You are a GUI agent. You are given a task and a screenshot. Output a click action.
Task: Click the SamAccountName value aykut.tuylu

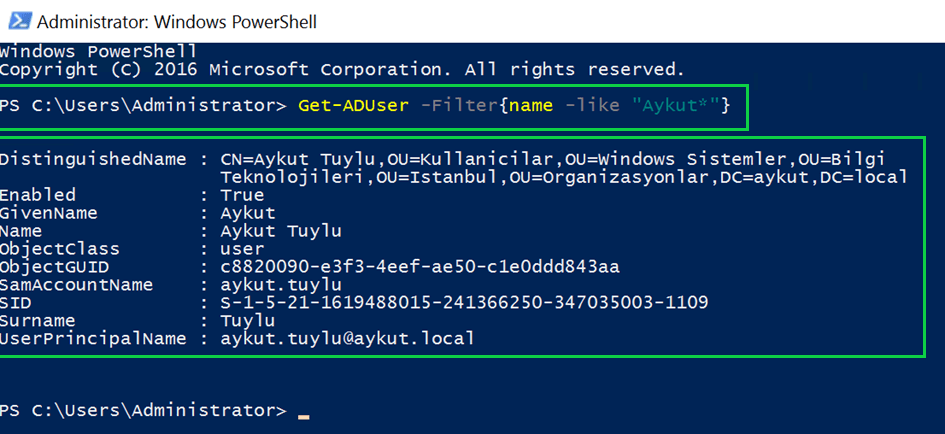[x=281, y=285]
